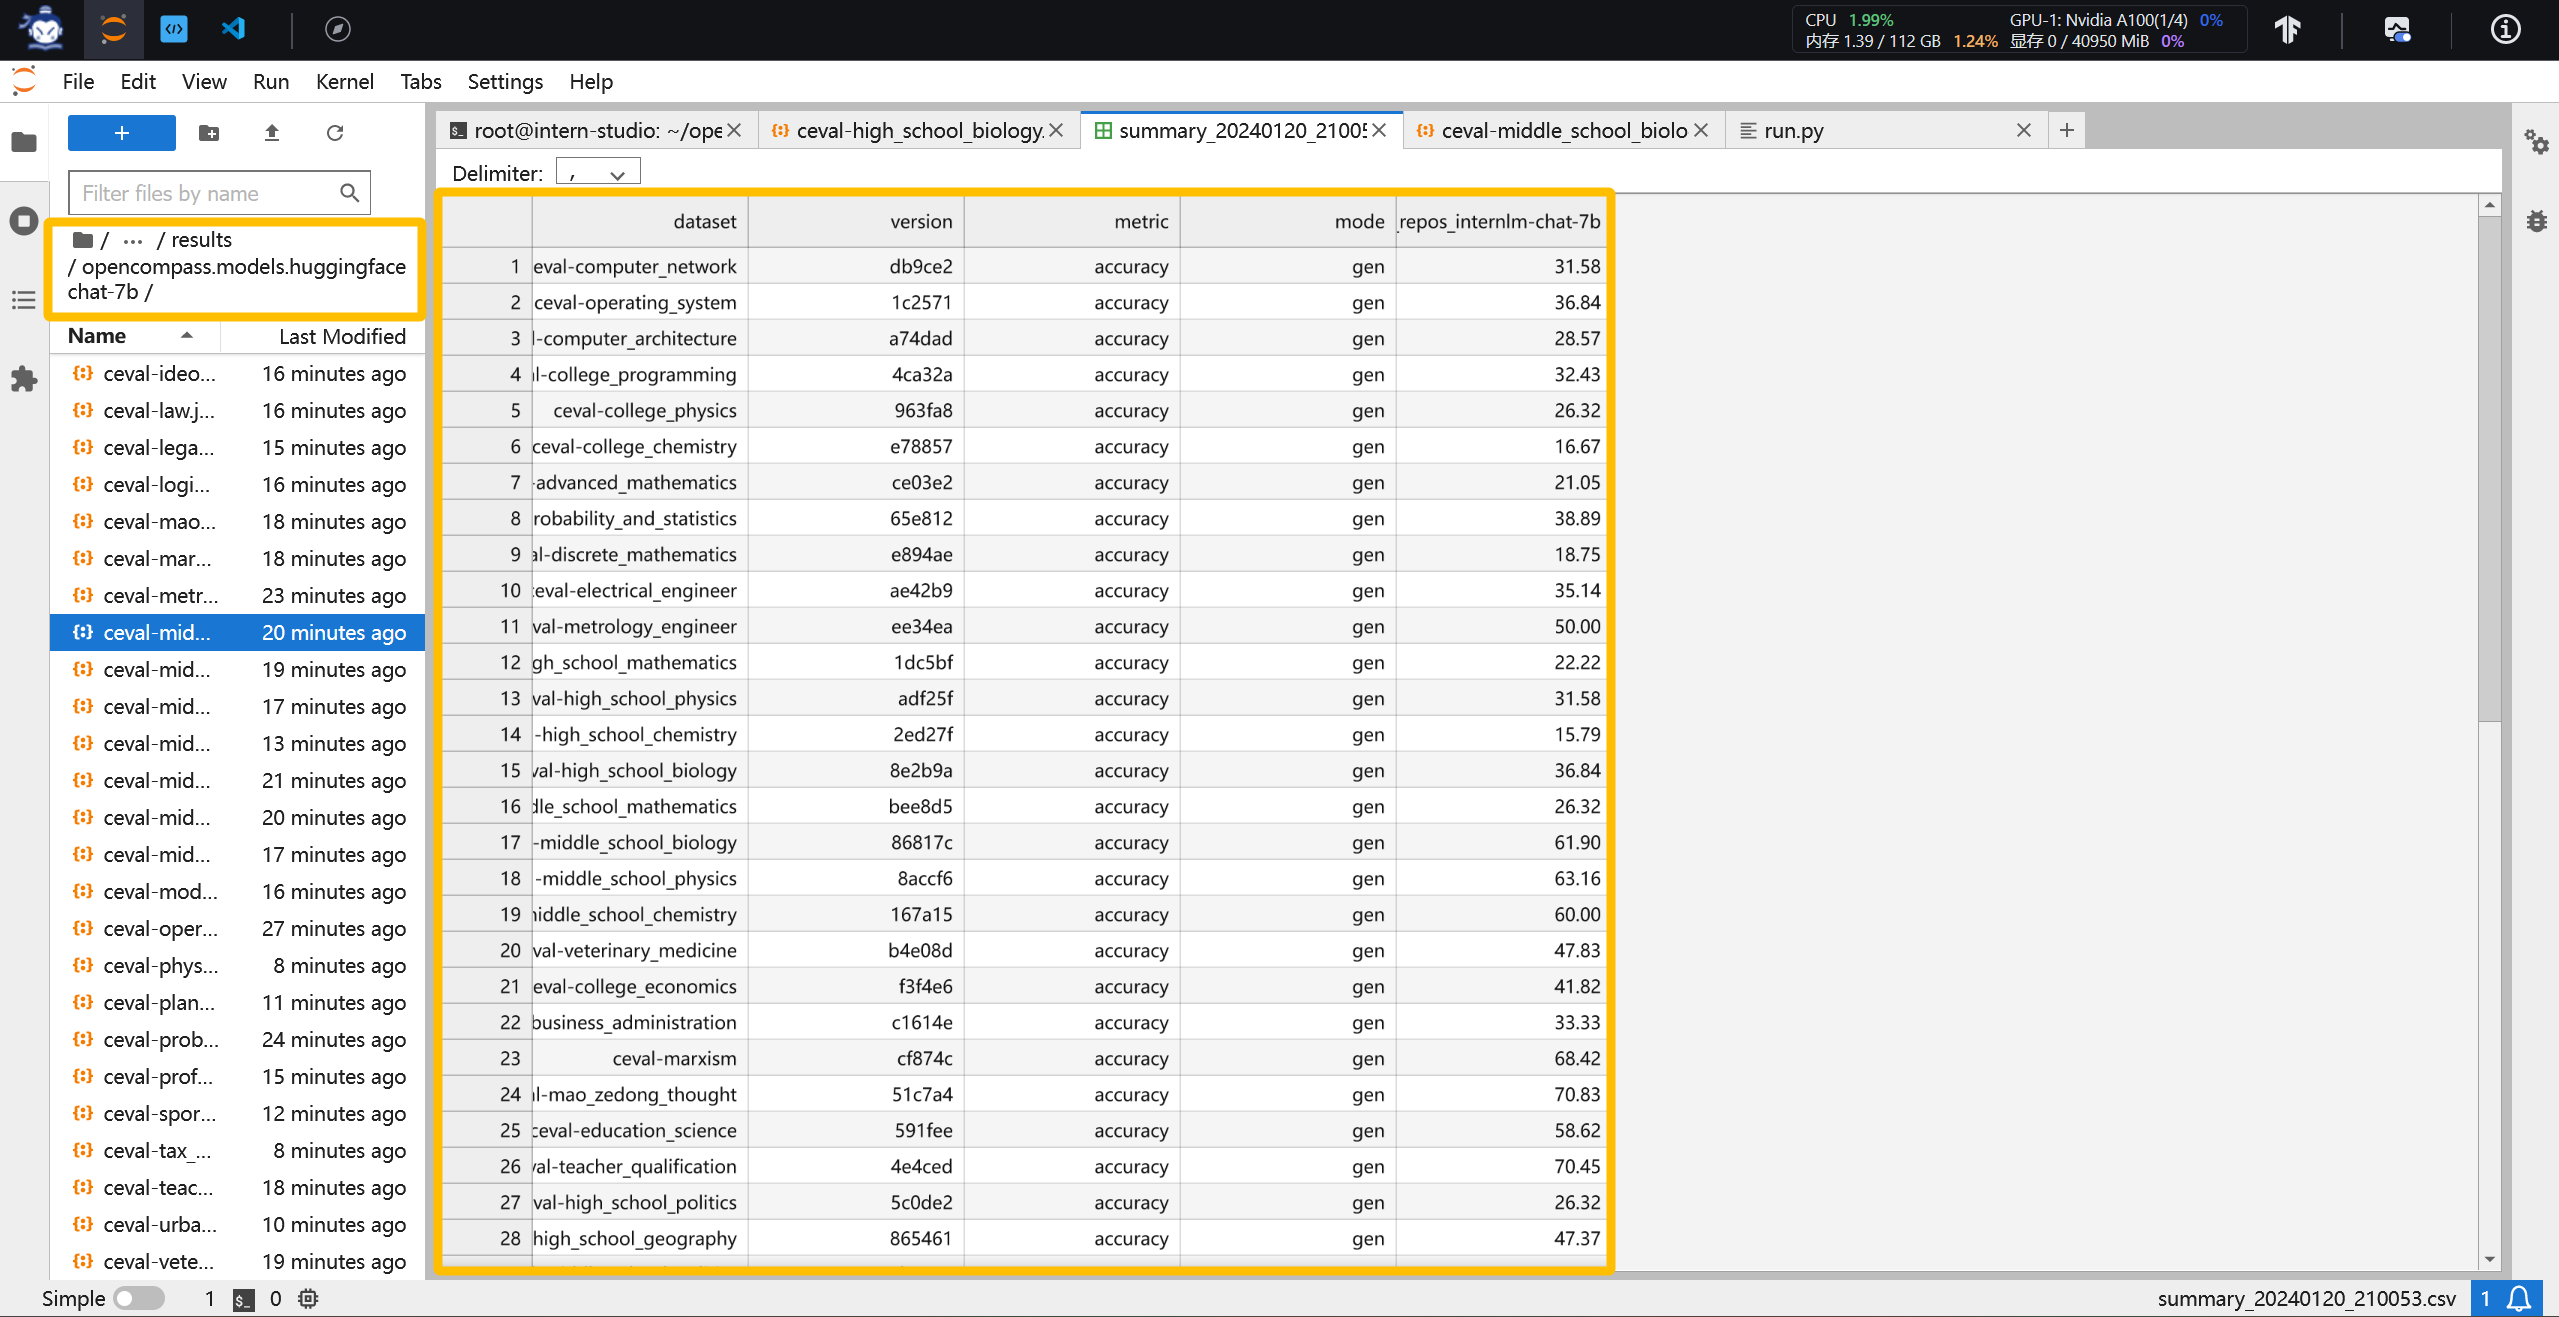Open the info icon at top right
2559x1317 pixels.
pyautogui.click(x=2505, y=29)
